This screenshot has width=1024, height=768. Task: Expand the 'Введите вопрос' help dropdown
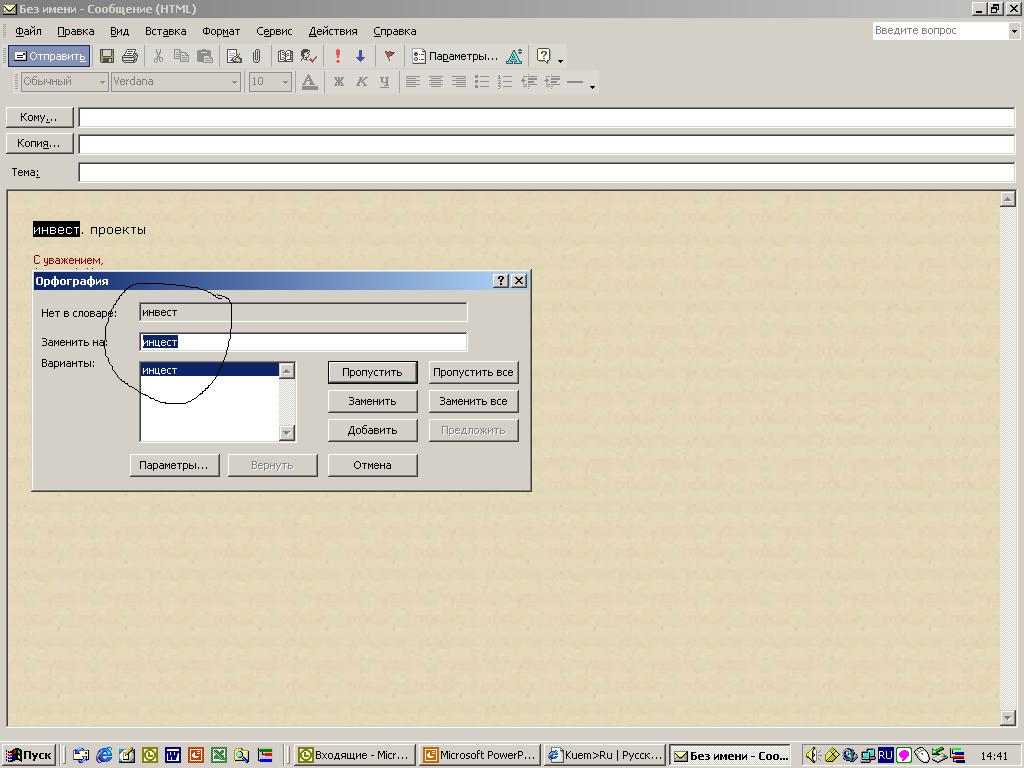1013,31
